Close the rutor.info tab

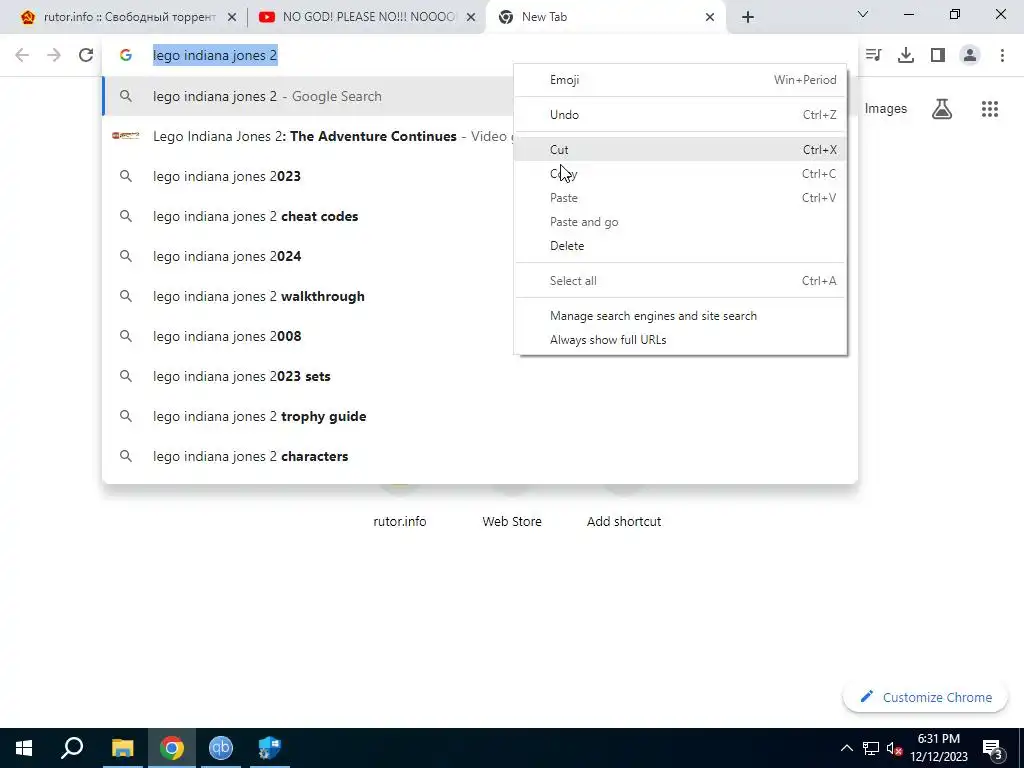click(232, 17)
